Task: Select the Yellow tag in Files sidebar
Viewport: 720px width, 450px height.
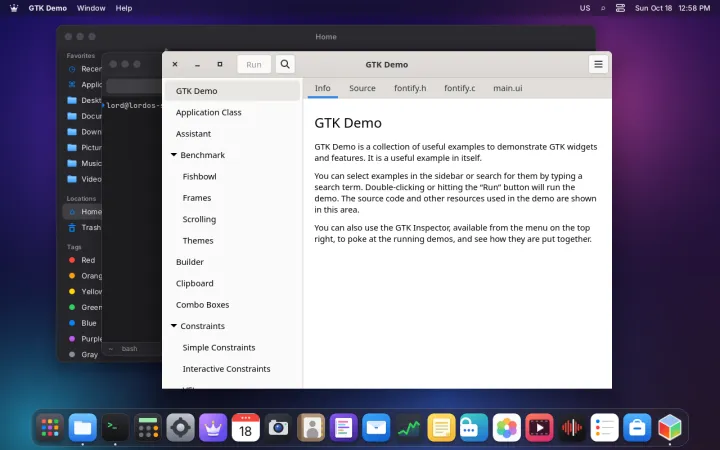Action: pos(82,292)
